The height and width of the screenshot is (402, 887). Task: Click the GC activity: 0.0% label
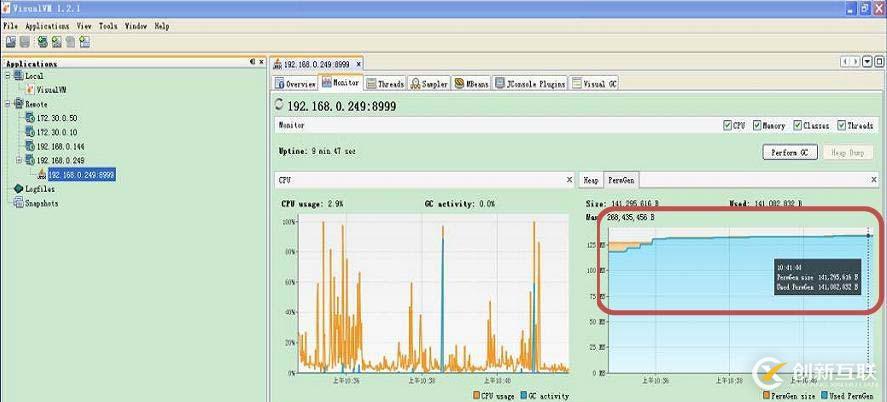click(459, 204)
